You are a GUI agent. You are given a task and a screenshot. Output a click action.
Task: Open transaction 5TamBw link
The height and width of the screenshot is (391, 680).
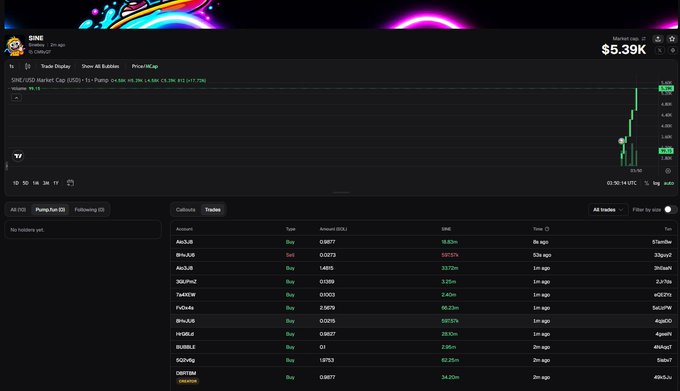(x=662, y=242)
